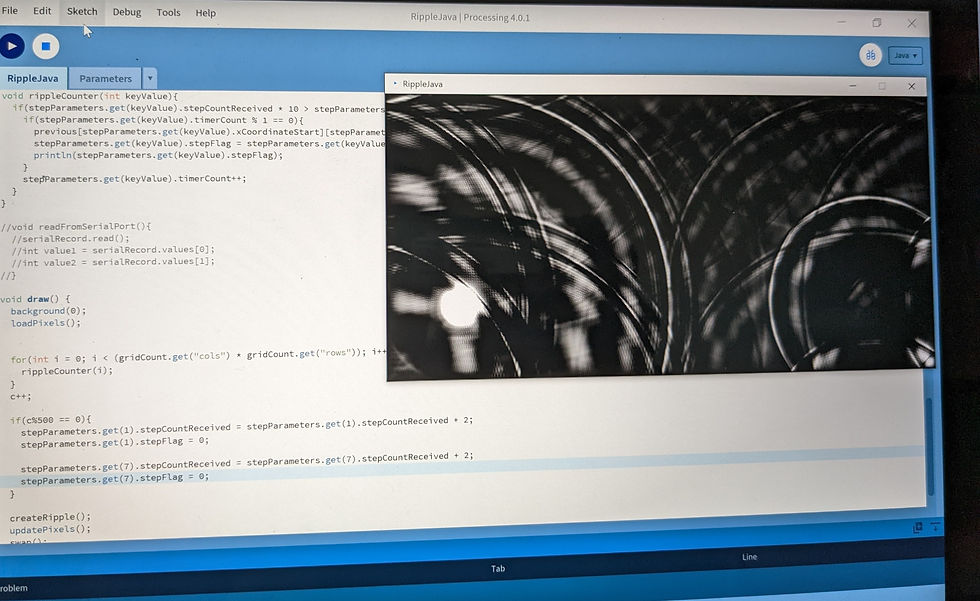Switch to the Parameters tab

click(105, 78)
